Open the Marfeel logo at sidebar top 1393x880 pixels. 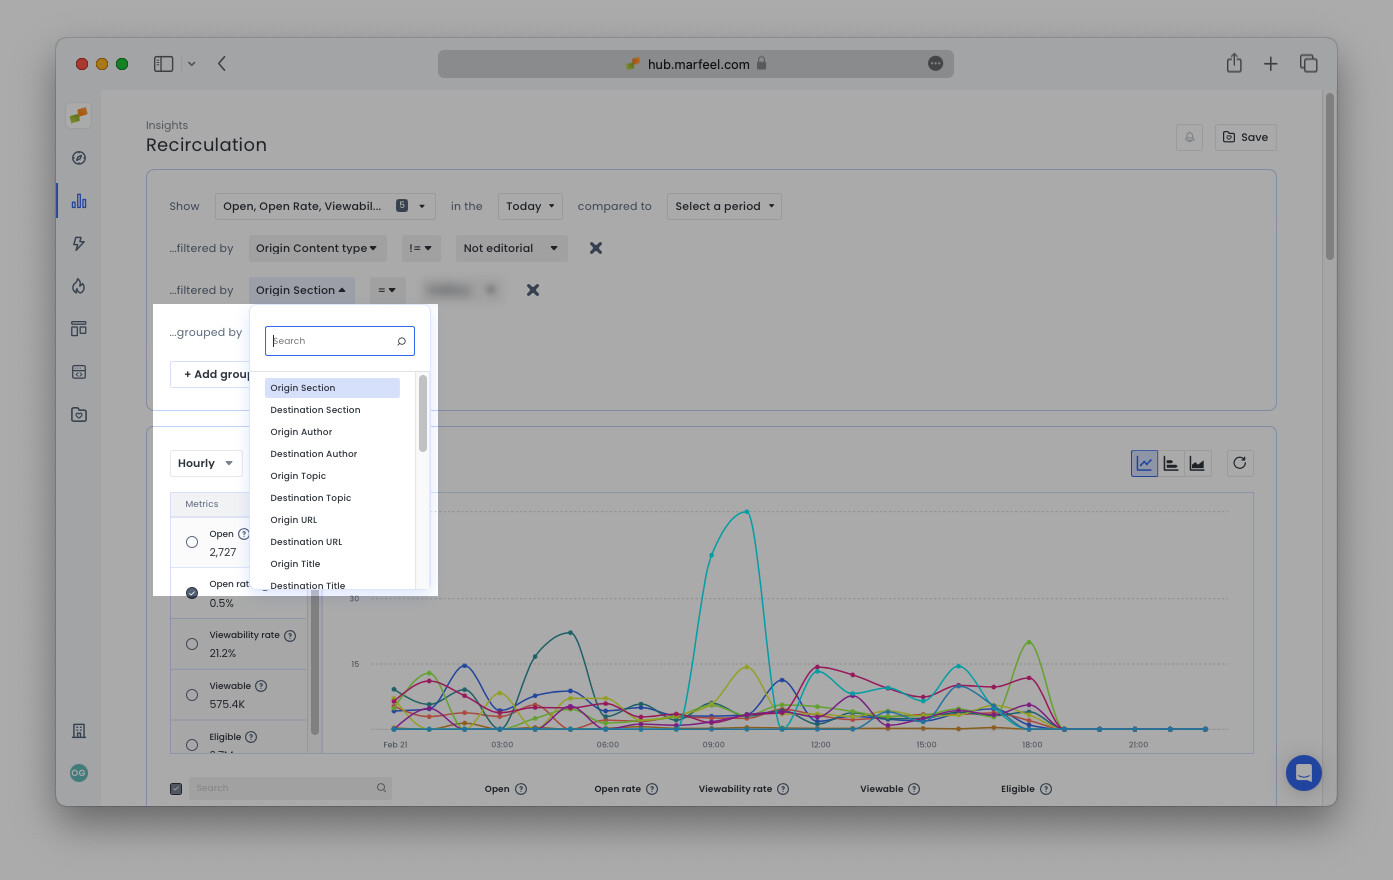78,115
